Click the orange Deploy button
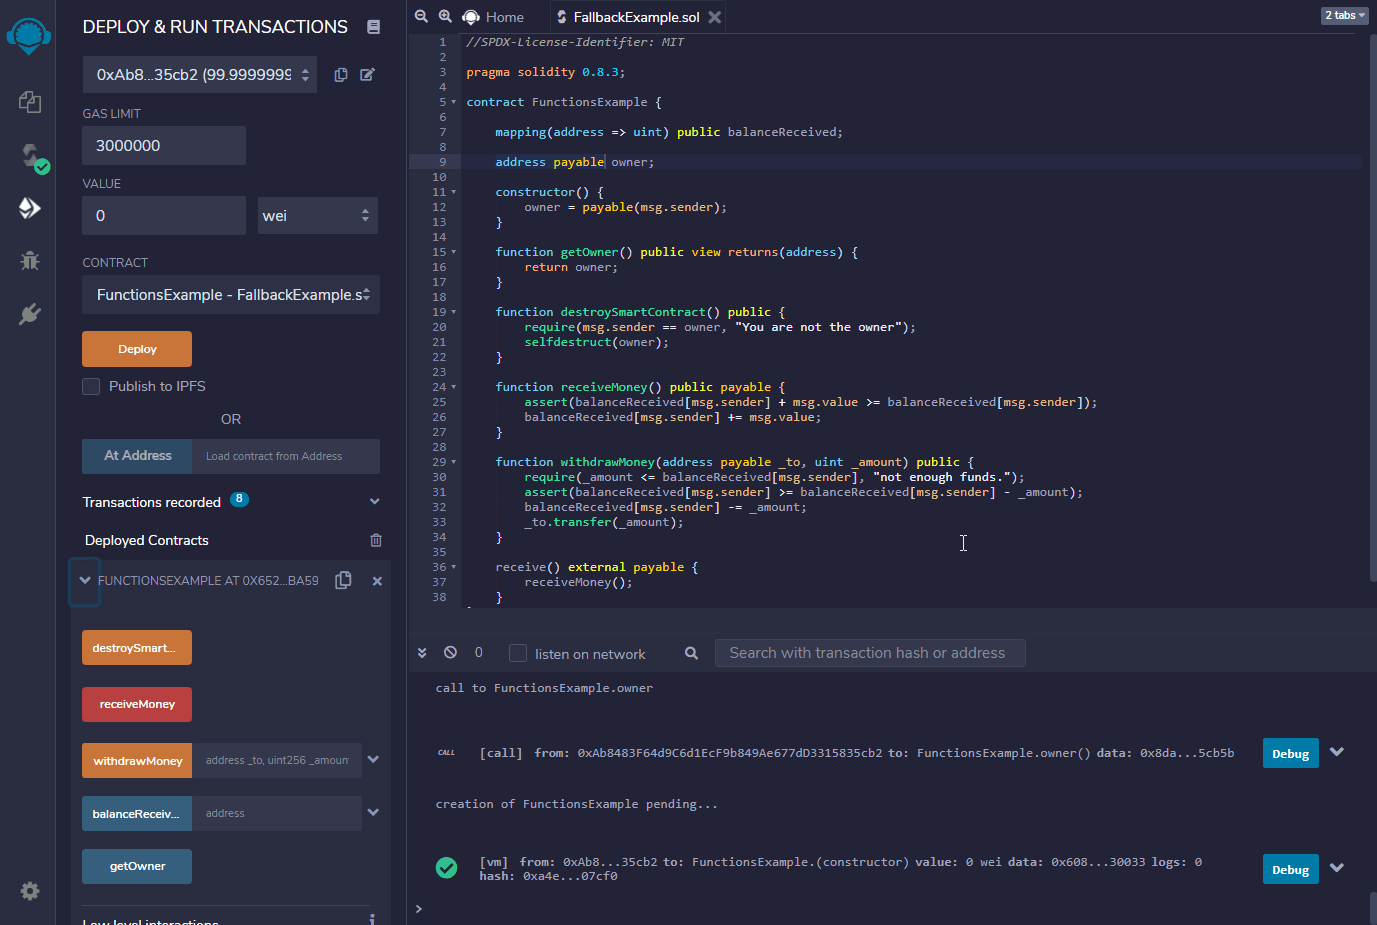Viewport: 1377px width, 925px height. click(x=137, y=349)
